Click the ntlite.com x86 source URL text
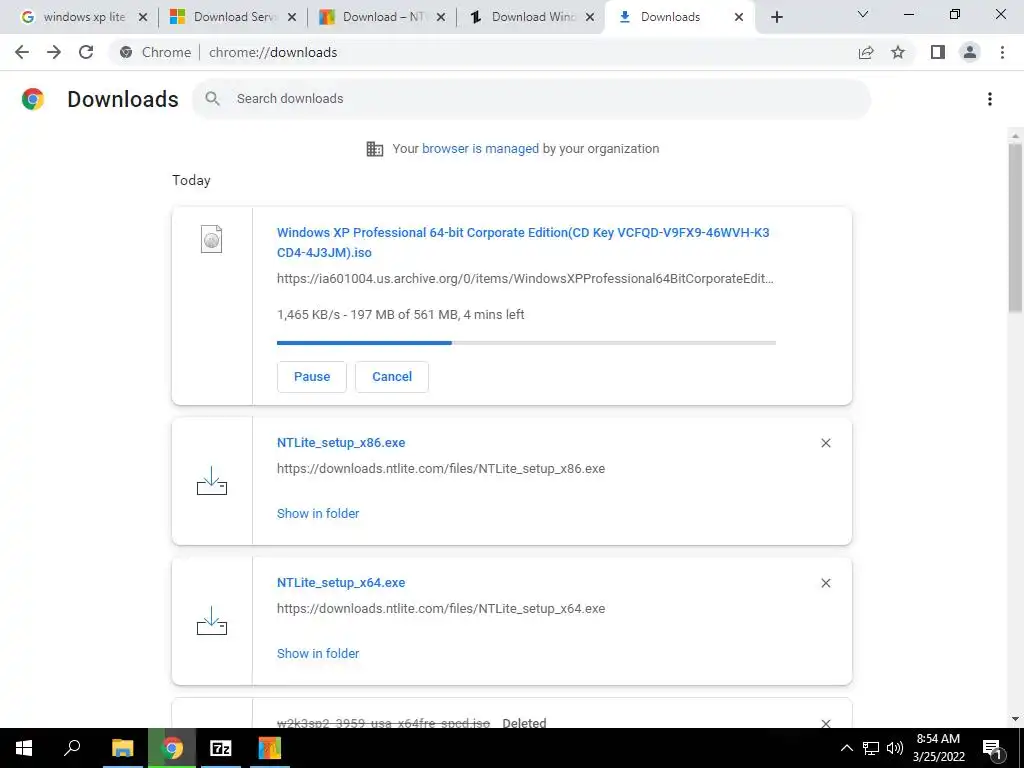 click(441, 469)
